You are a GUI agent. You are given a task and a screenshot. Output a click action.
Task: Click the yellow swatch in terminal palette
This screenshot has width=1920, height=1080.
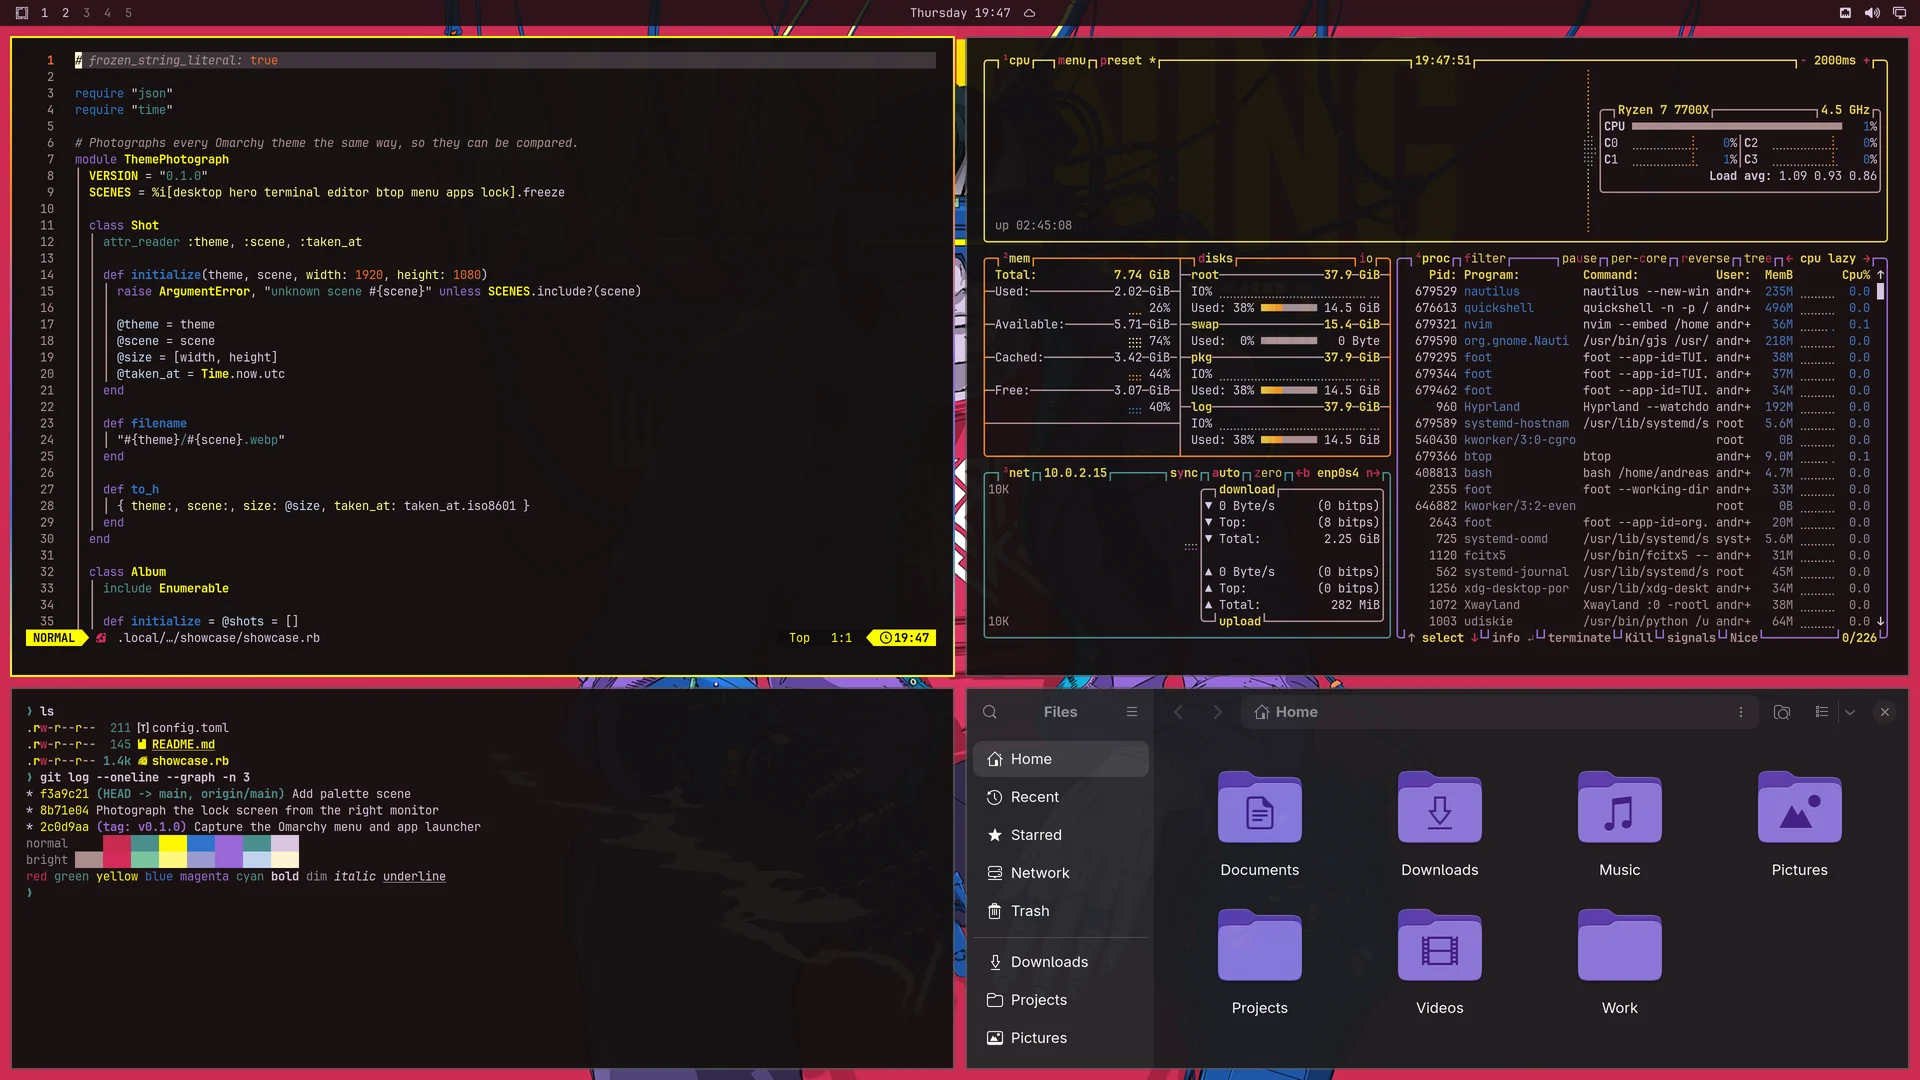point(173,844)
